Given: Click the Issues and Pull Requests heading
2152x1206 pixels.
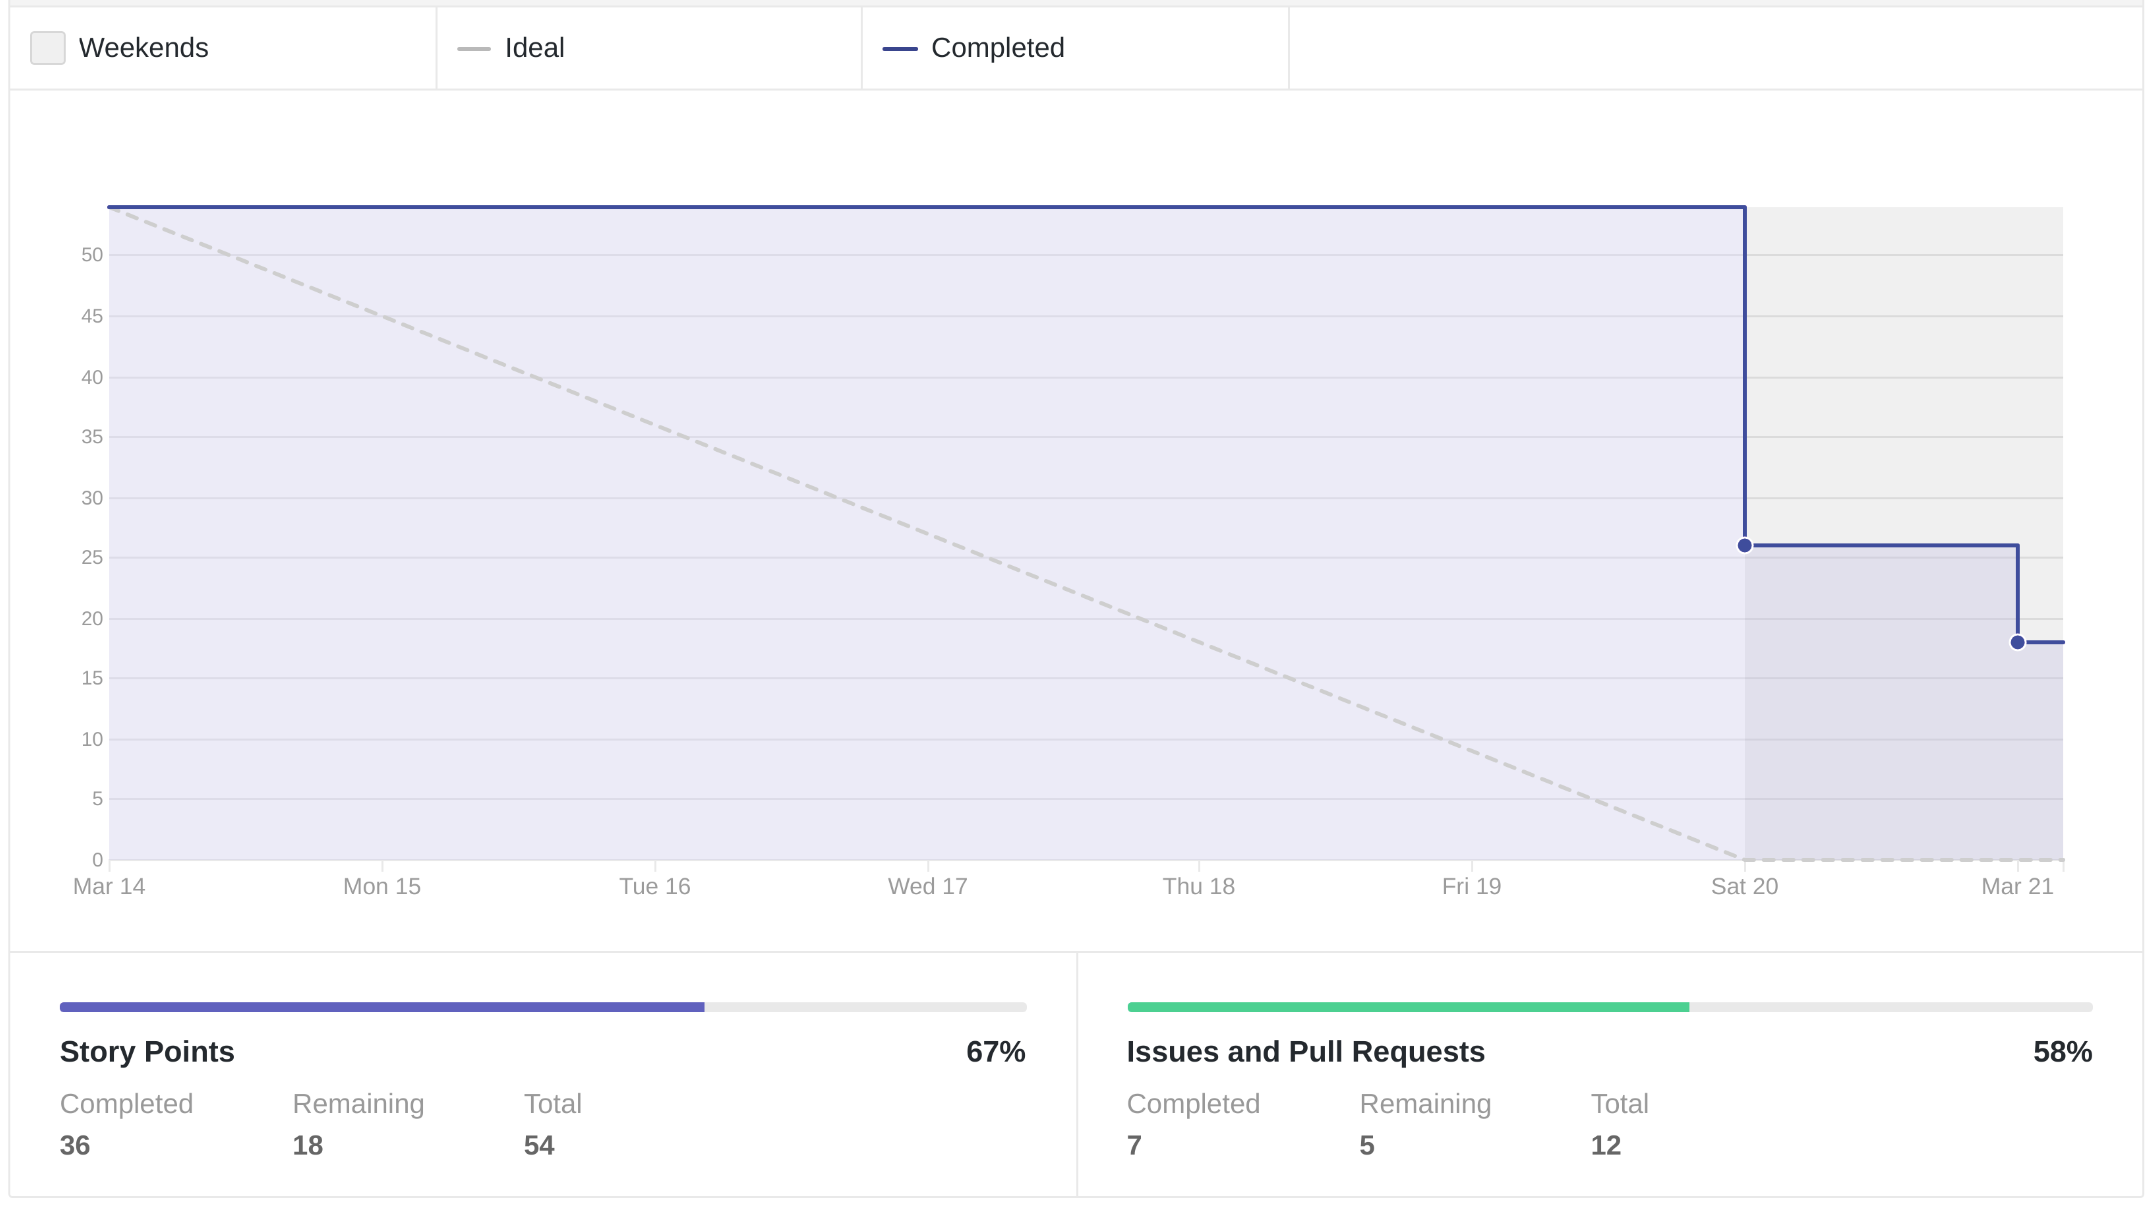Looking at the screenshot, I should (x=1306, y=1052).
